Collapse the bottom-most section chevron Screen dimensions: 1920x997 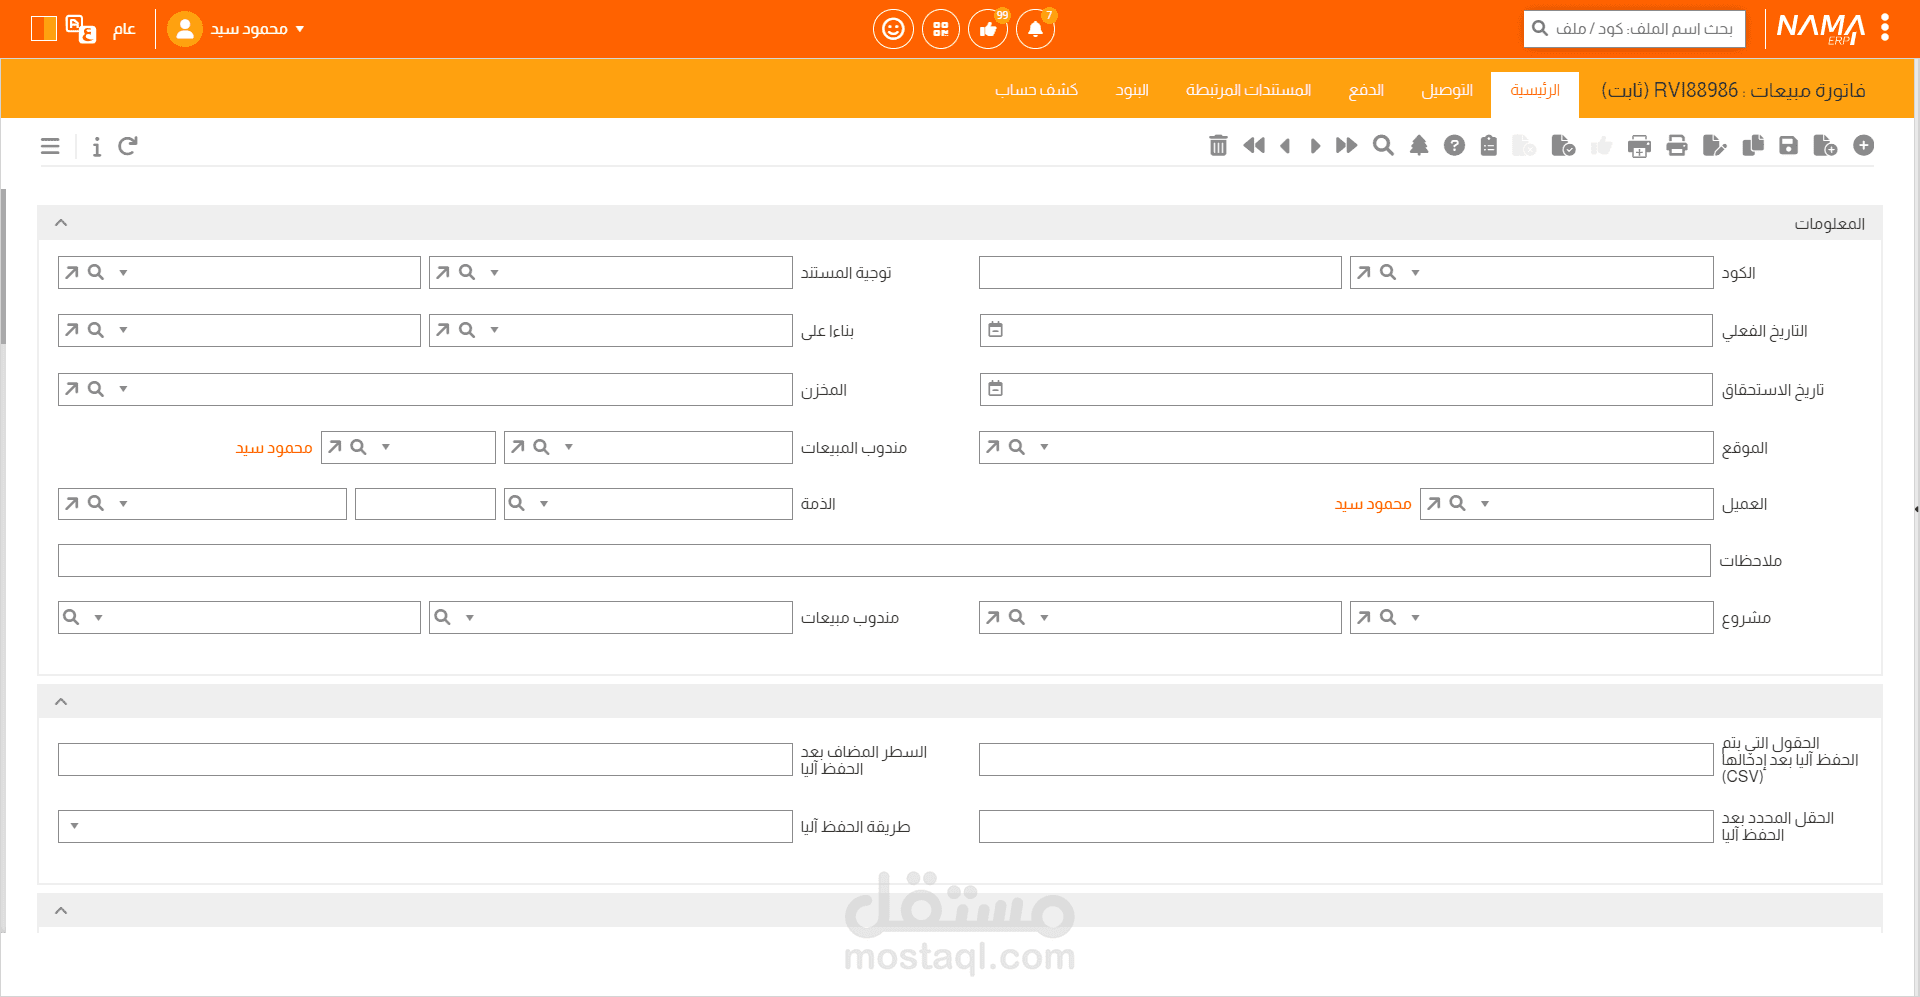(61, 911)
